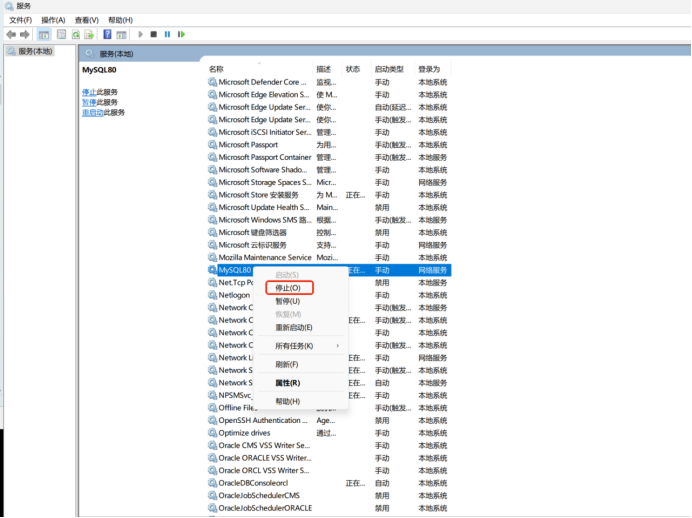
Task: Click the 自动(延迟... startup type cell
Action: point(393,107)
